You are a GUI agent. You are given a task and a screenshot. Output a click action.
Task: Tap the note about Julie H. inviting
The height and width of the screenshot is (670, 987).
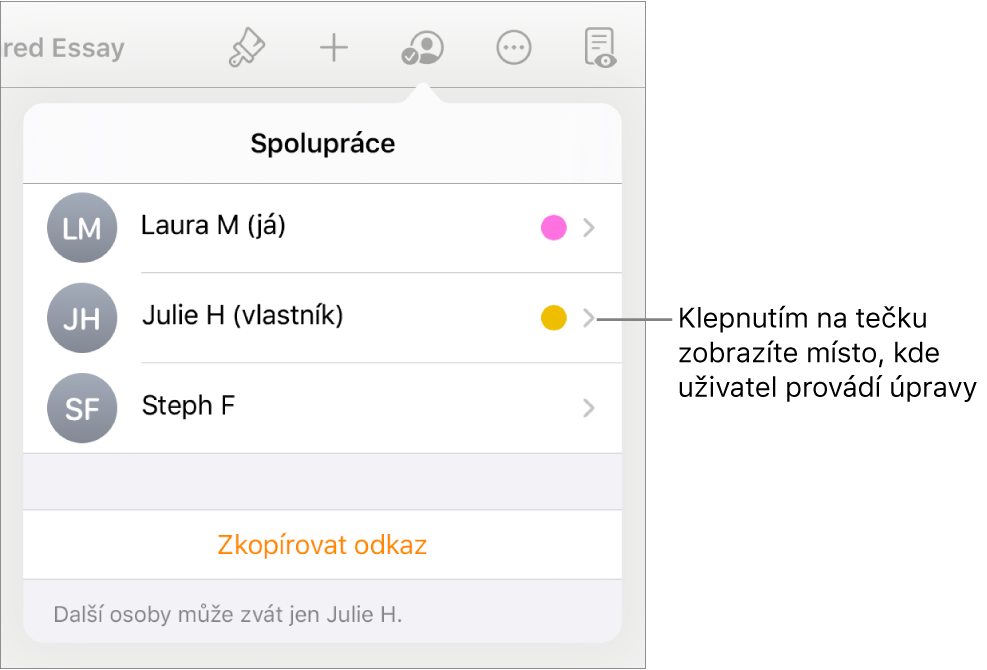(228, 613)
